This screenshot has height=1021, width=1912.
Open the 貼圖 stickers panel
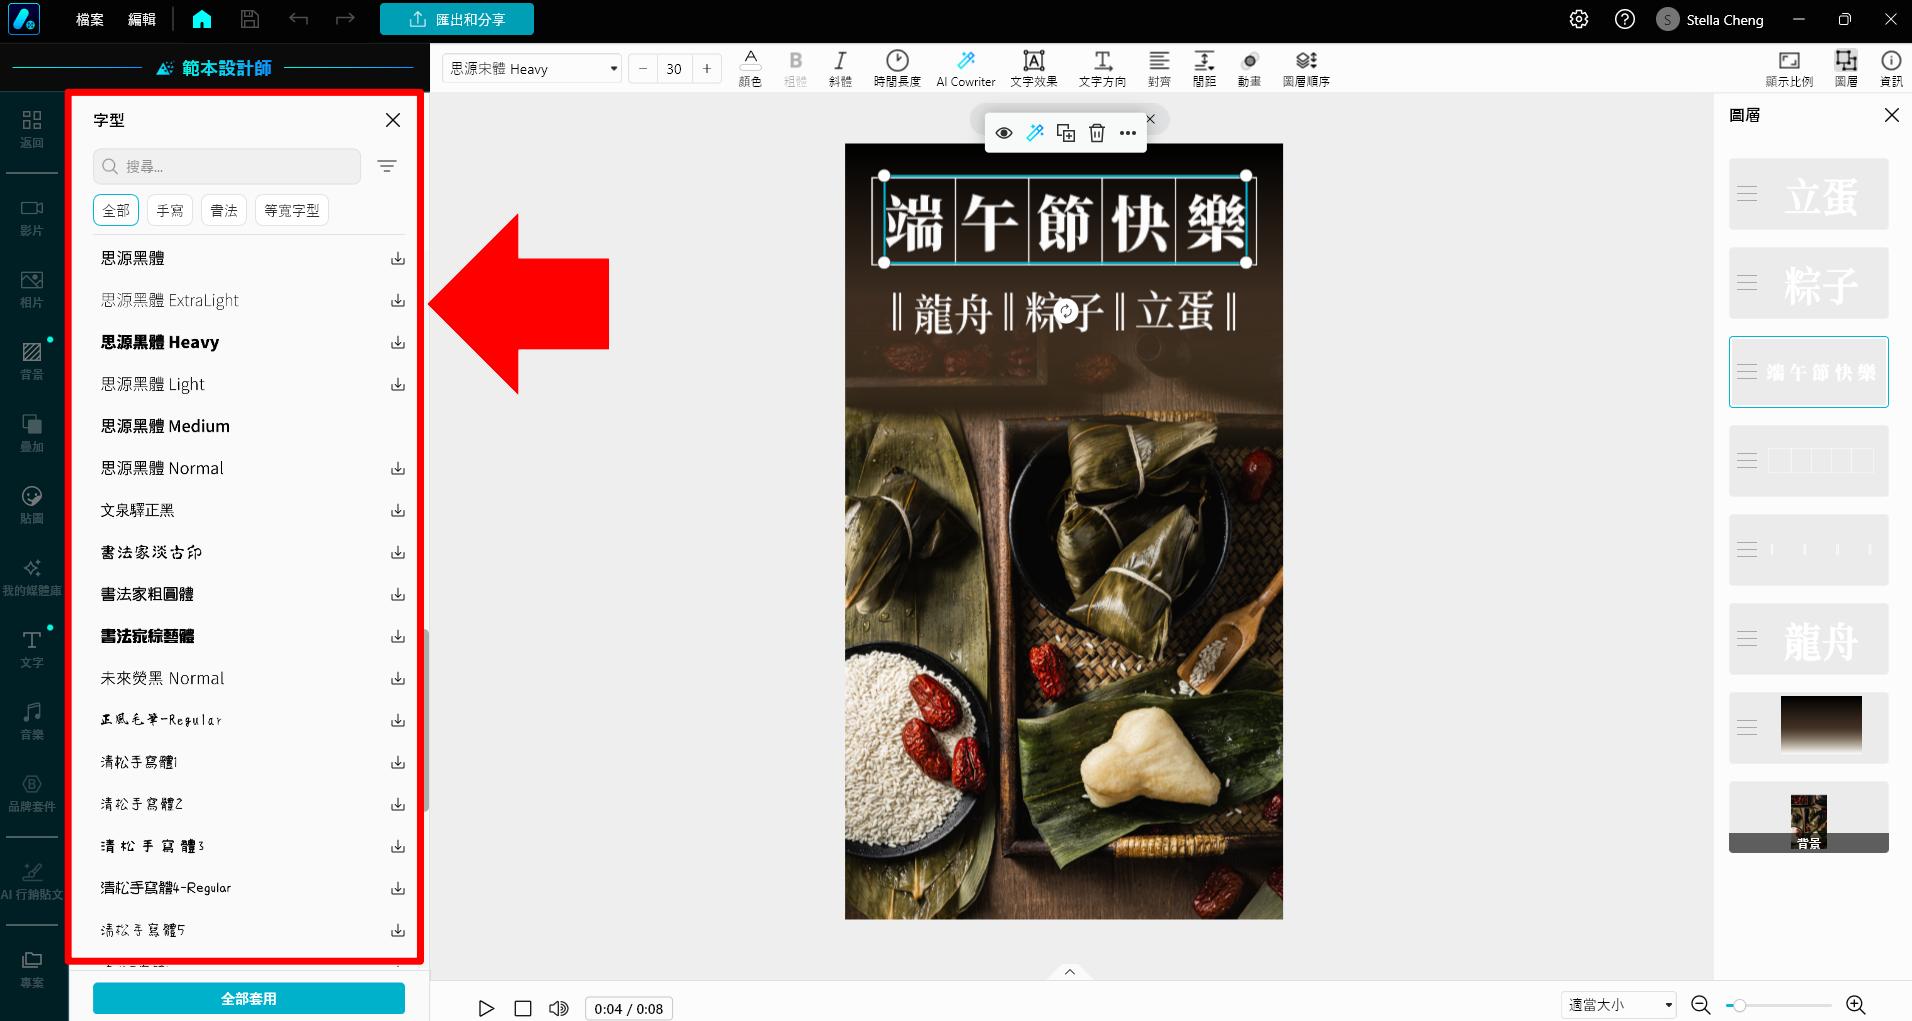click(31, 505)
